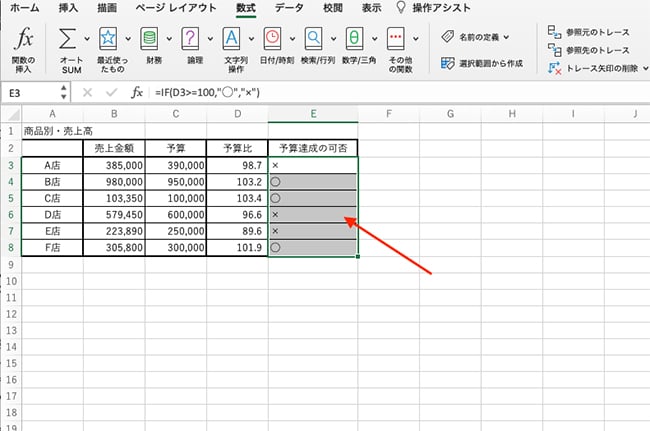The image size is (650, 431).
Task: Select cell E3 showing ×
Action: [313, 165]
